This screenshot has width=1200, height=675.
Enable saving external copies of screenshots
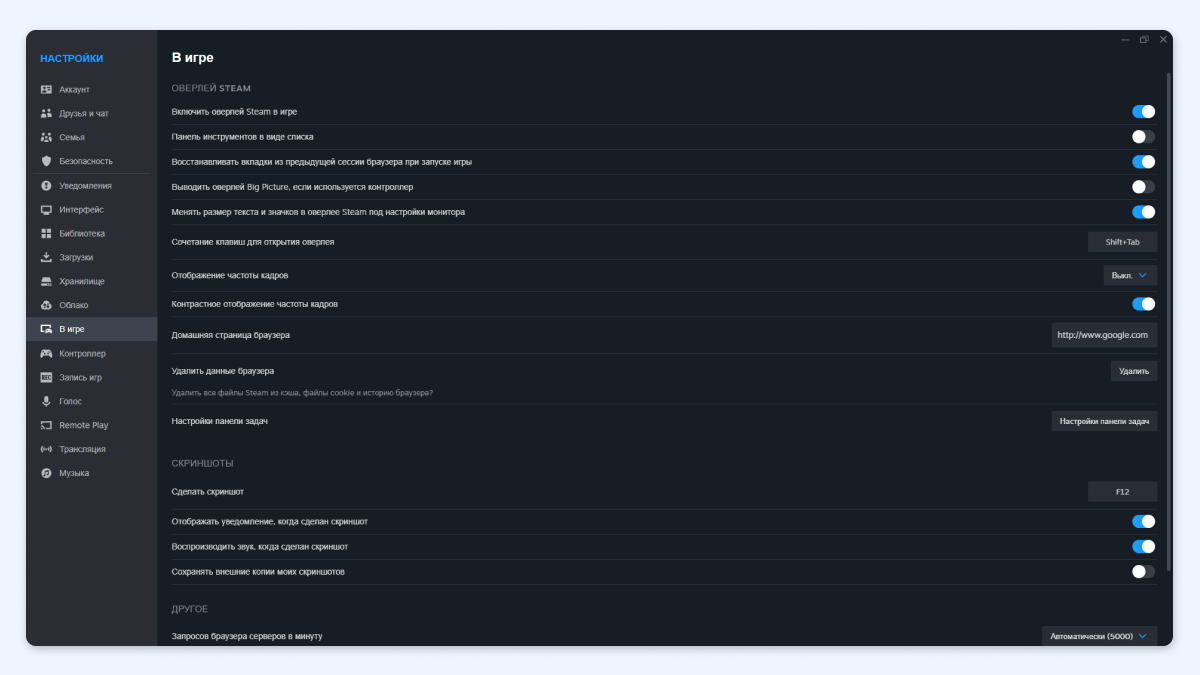coord(1143,572)
